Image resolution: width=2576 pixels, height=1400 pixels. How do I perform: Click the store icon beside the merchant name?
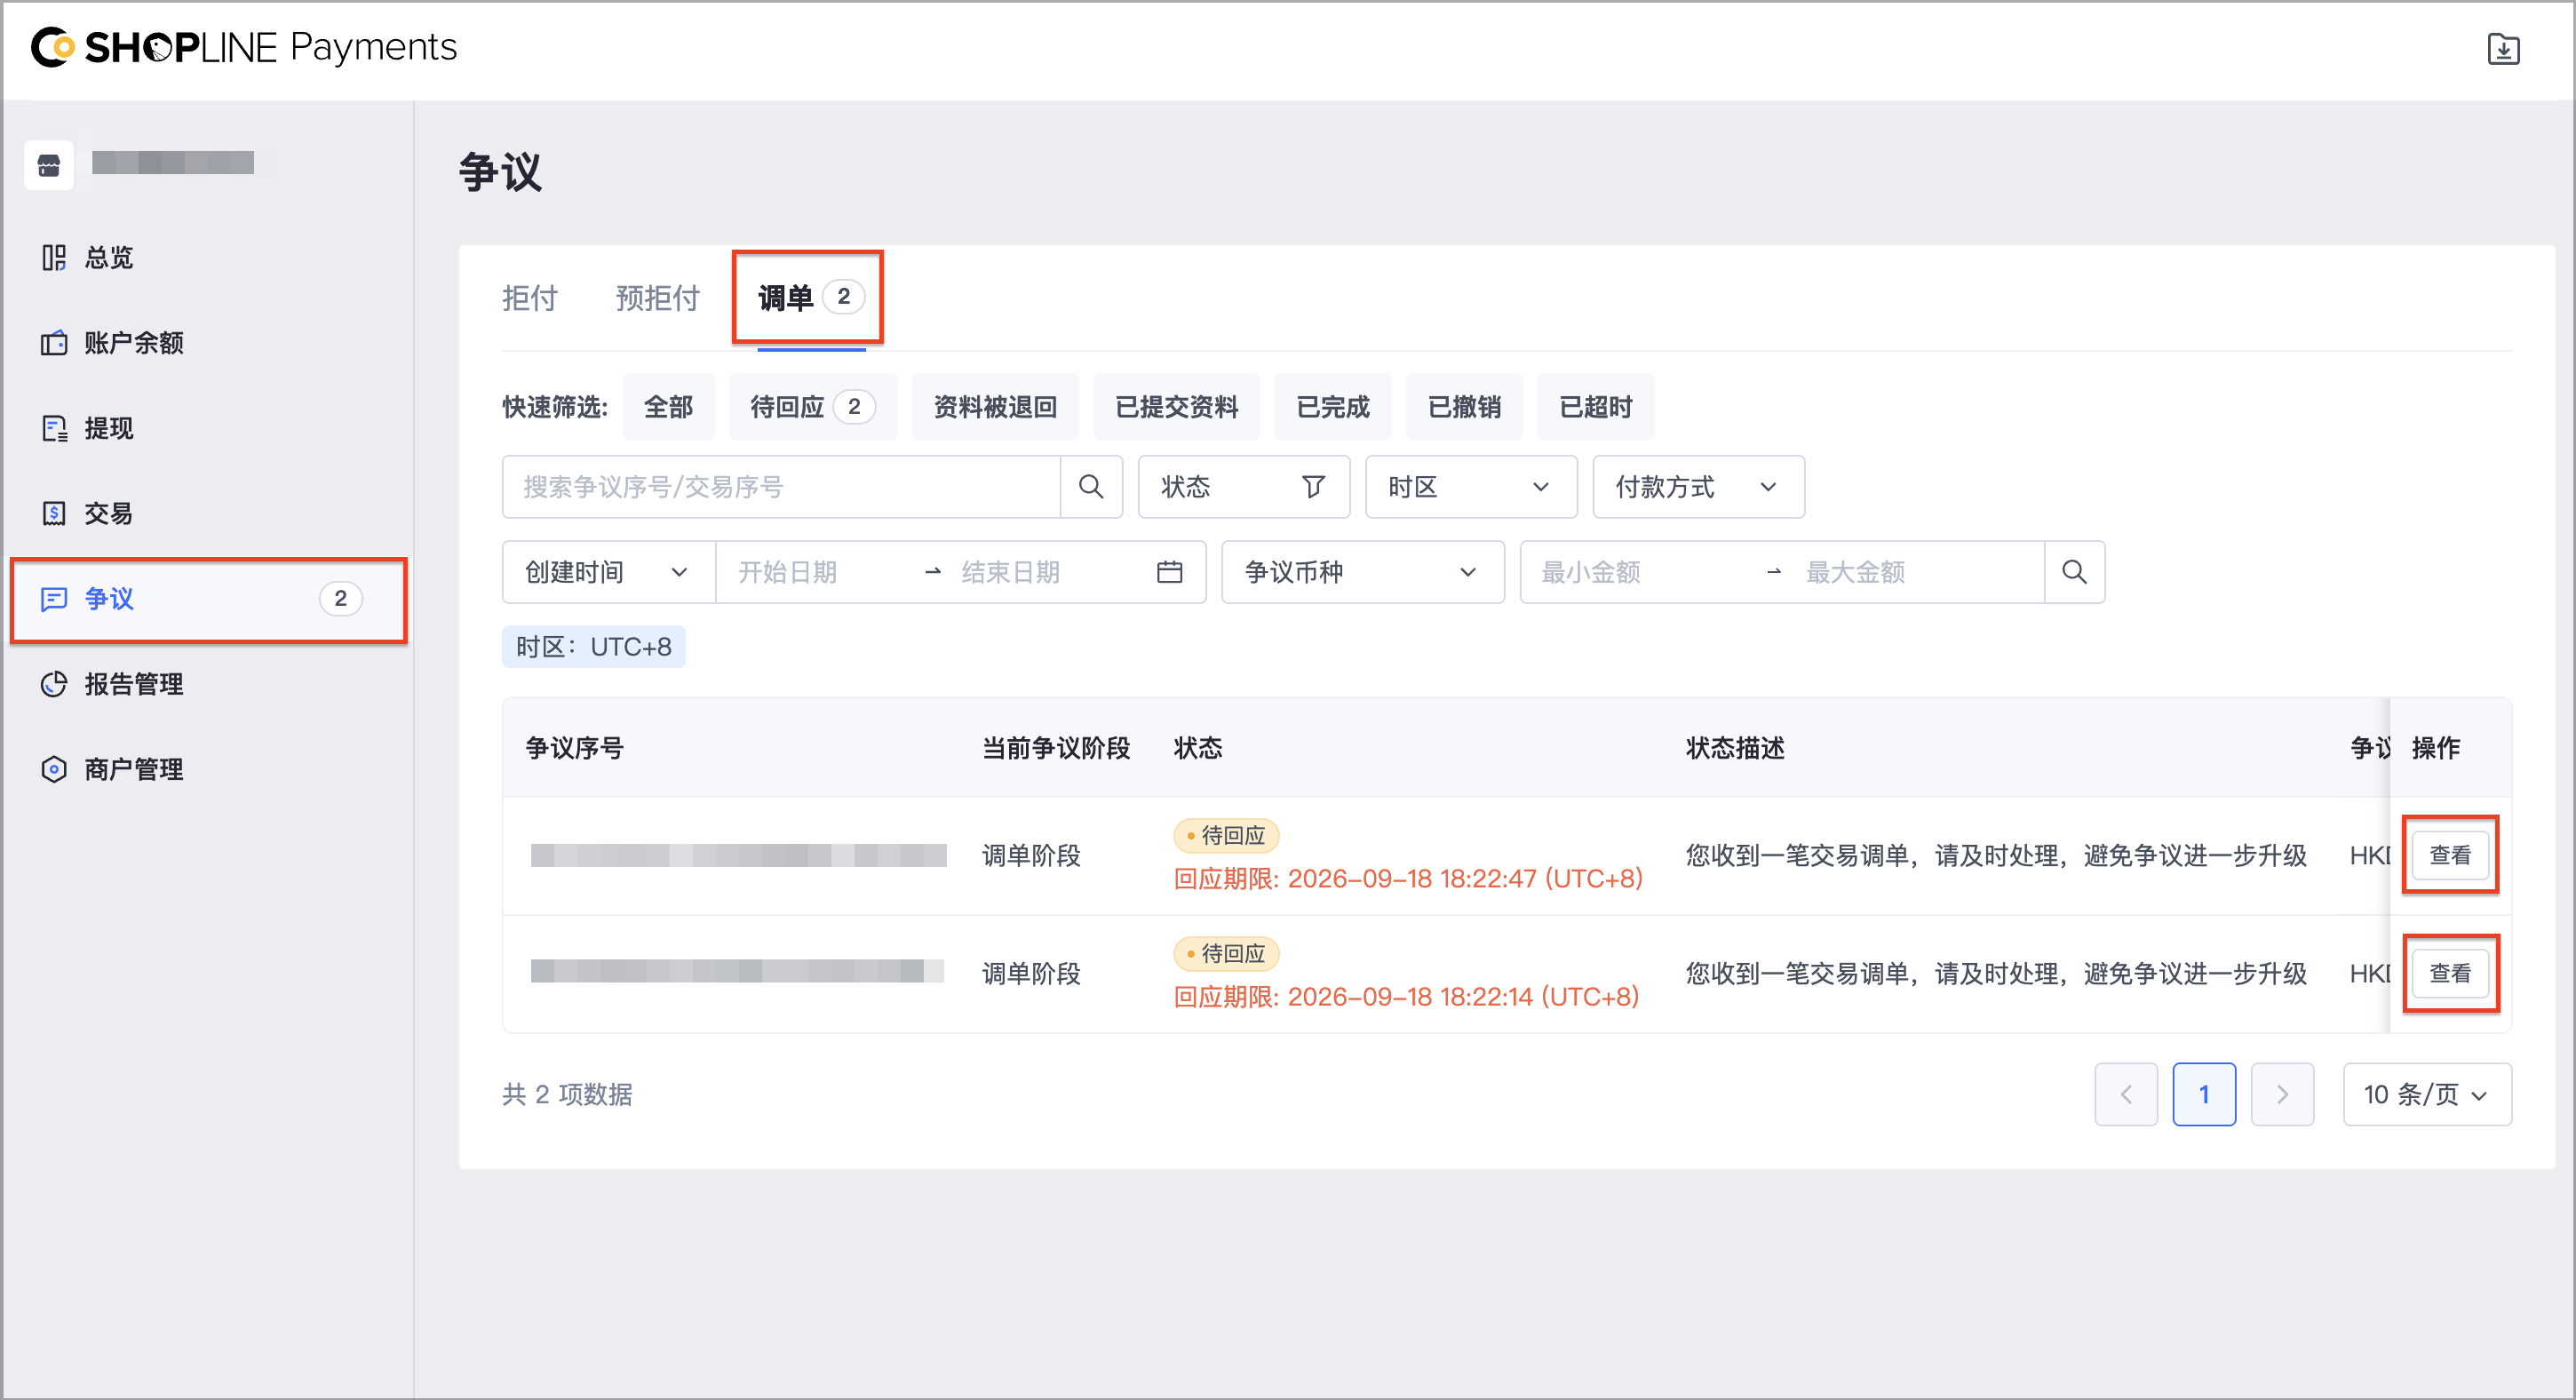[x=49, y=165]
